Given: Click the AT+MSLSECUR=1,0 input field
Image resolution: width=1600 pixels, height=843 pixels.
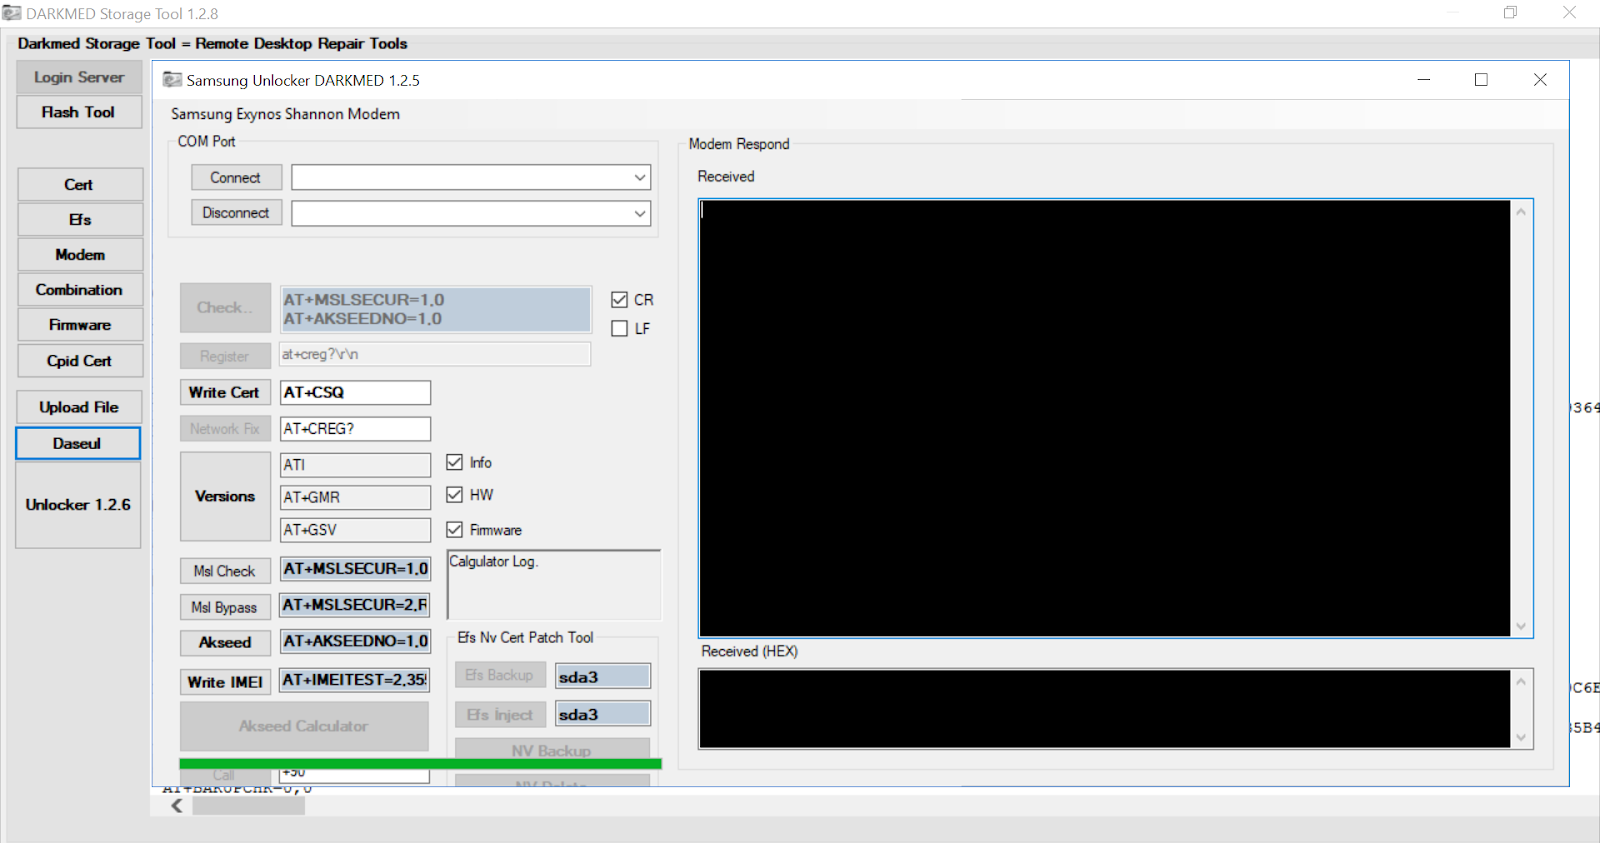Looking at the screenshot, I should (x=355, y=569).
